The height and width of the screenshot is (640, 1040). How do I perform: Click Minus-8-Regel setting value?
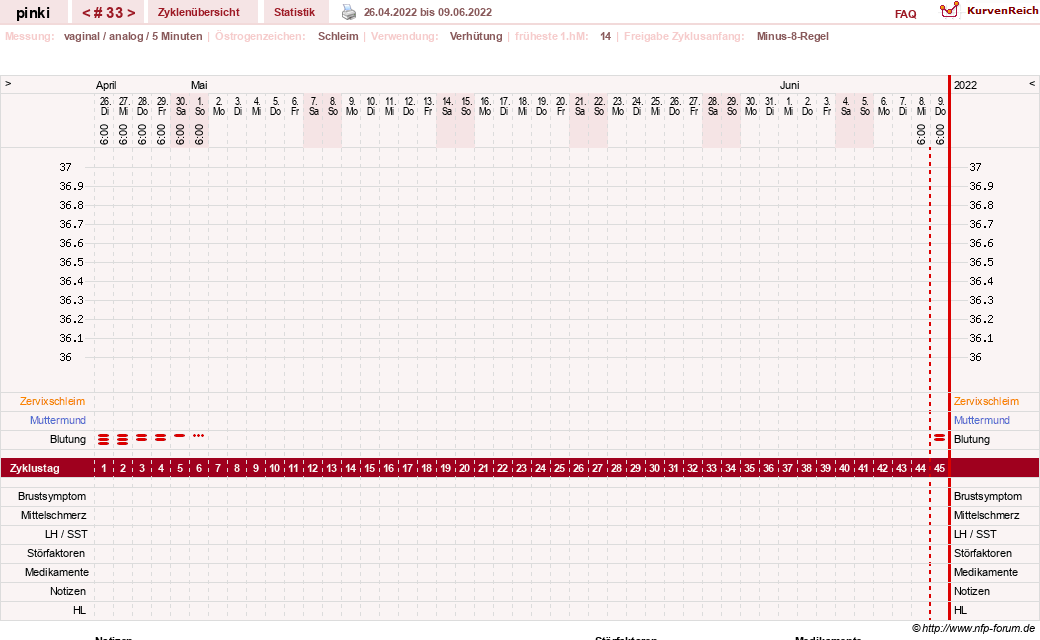793,36
